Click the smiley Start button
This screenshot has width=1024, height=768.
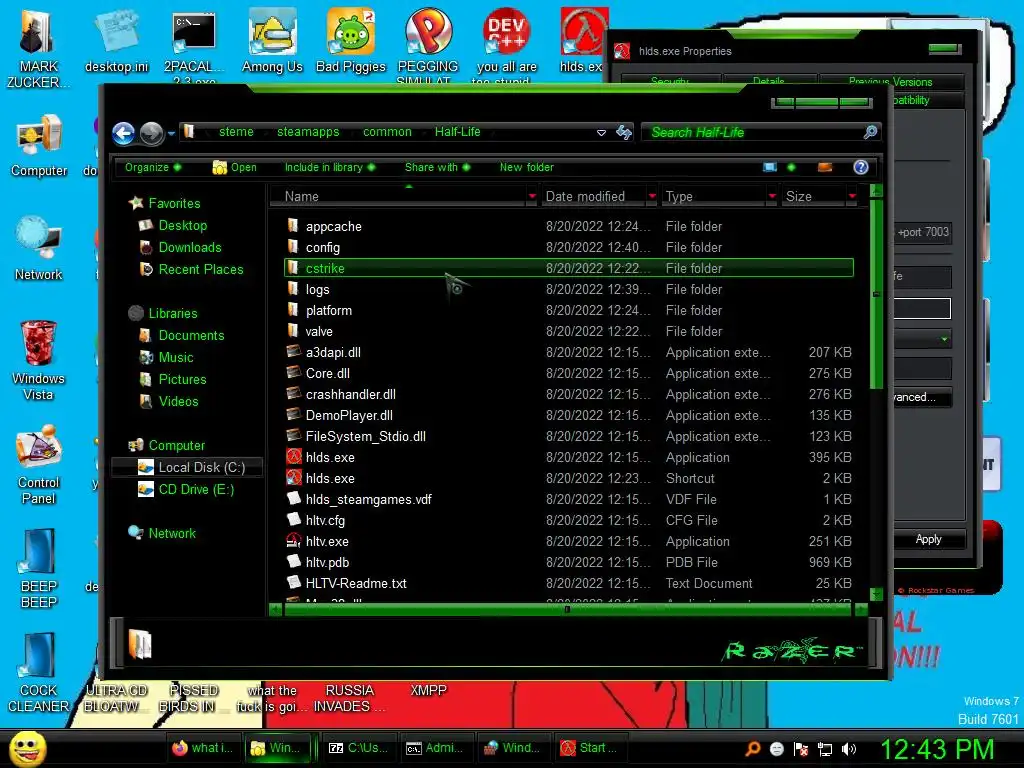click(27, 748)
